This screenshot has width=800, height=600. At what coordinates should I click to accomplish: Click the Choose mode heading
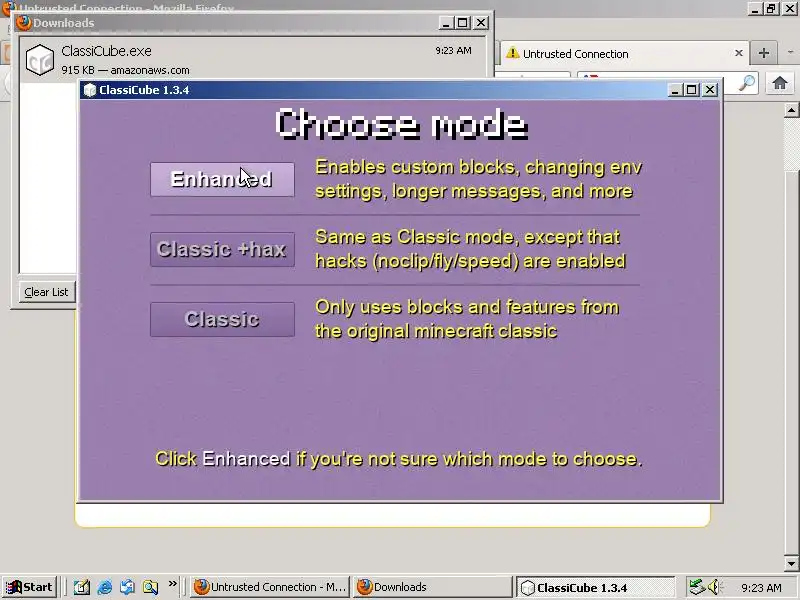[401, 124]
